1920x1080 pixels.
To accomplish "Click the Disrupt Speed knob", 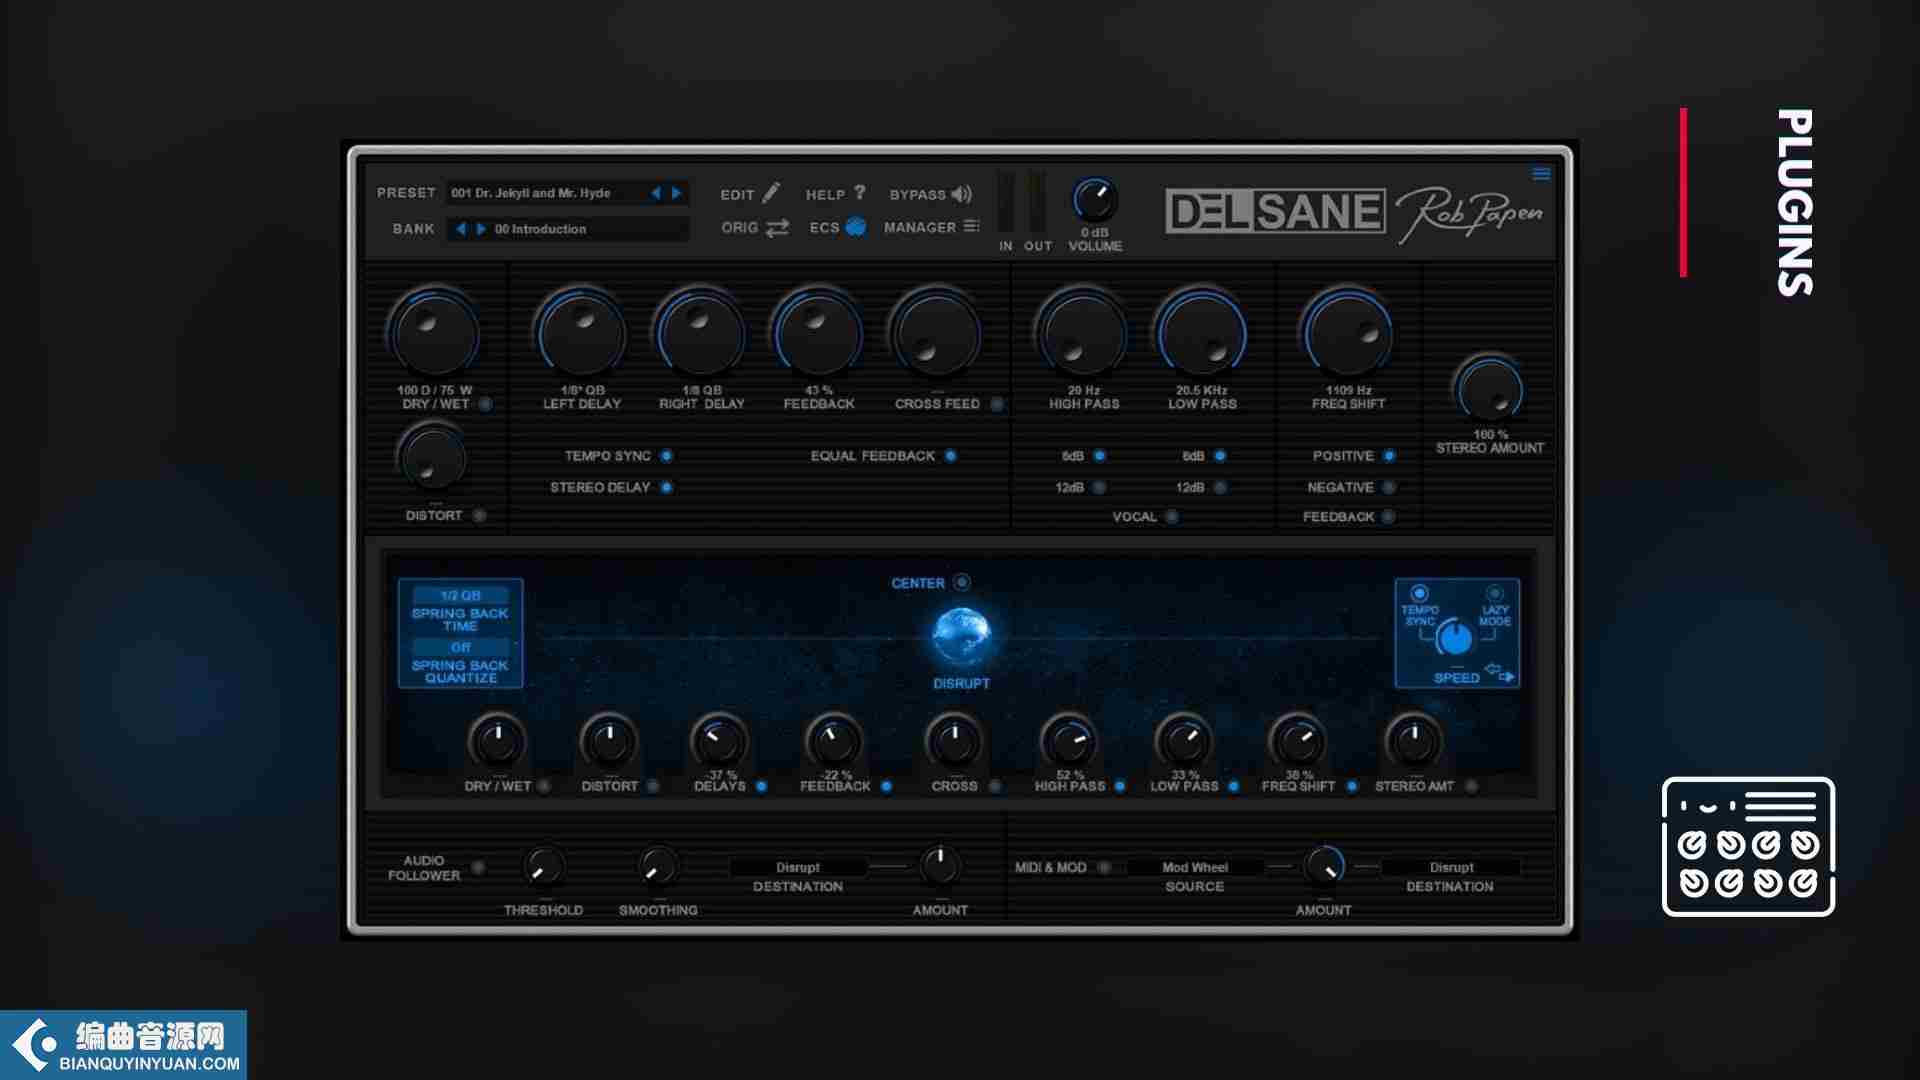I will click(1456, 638).
